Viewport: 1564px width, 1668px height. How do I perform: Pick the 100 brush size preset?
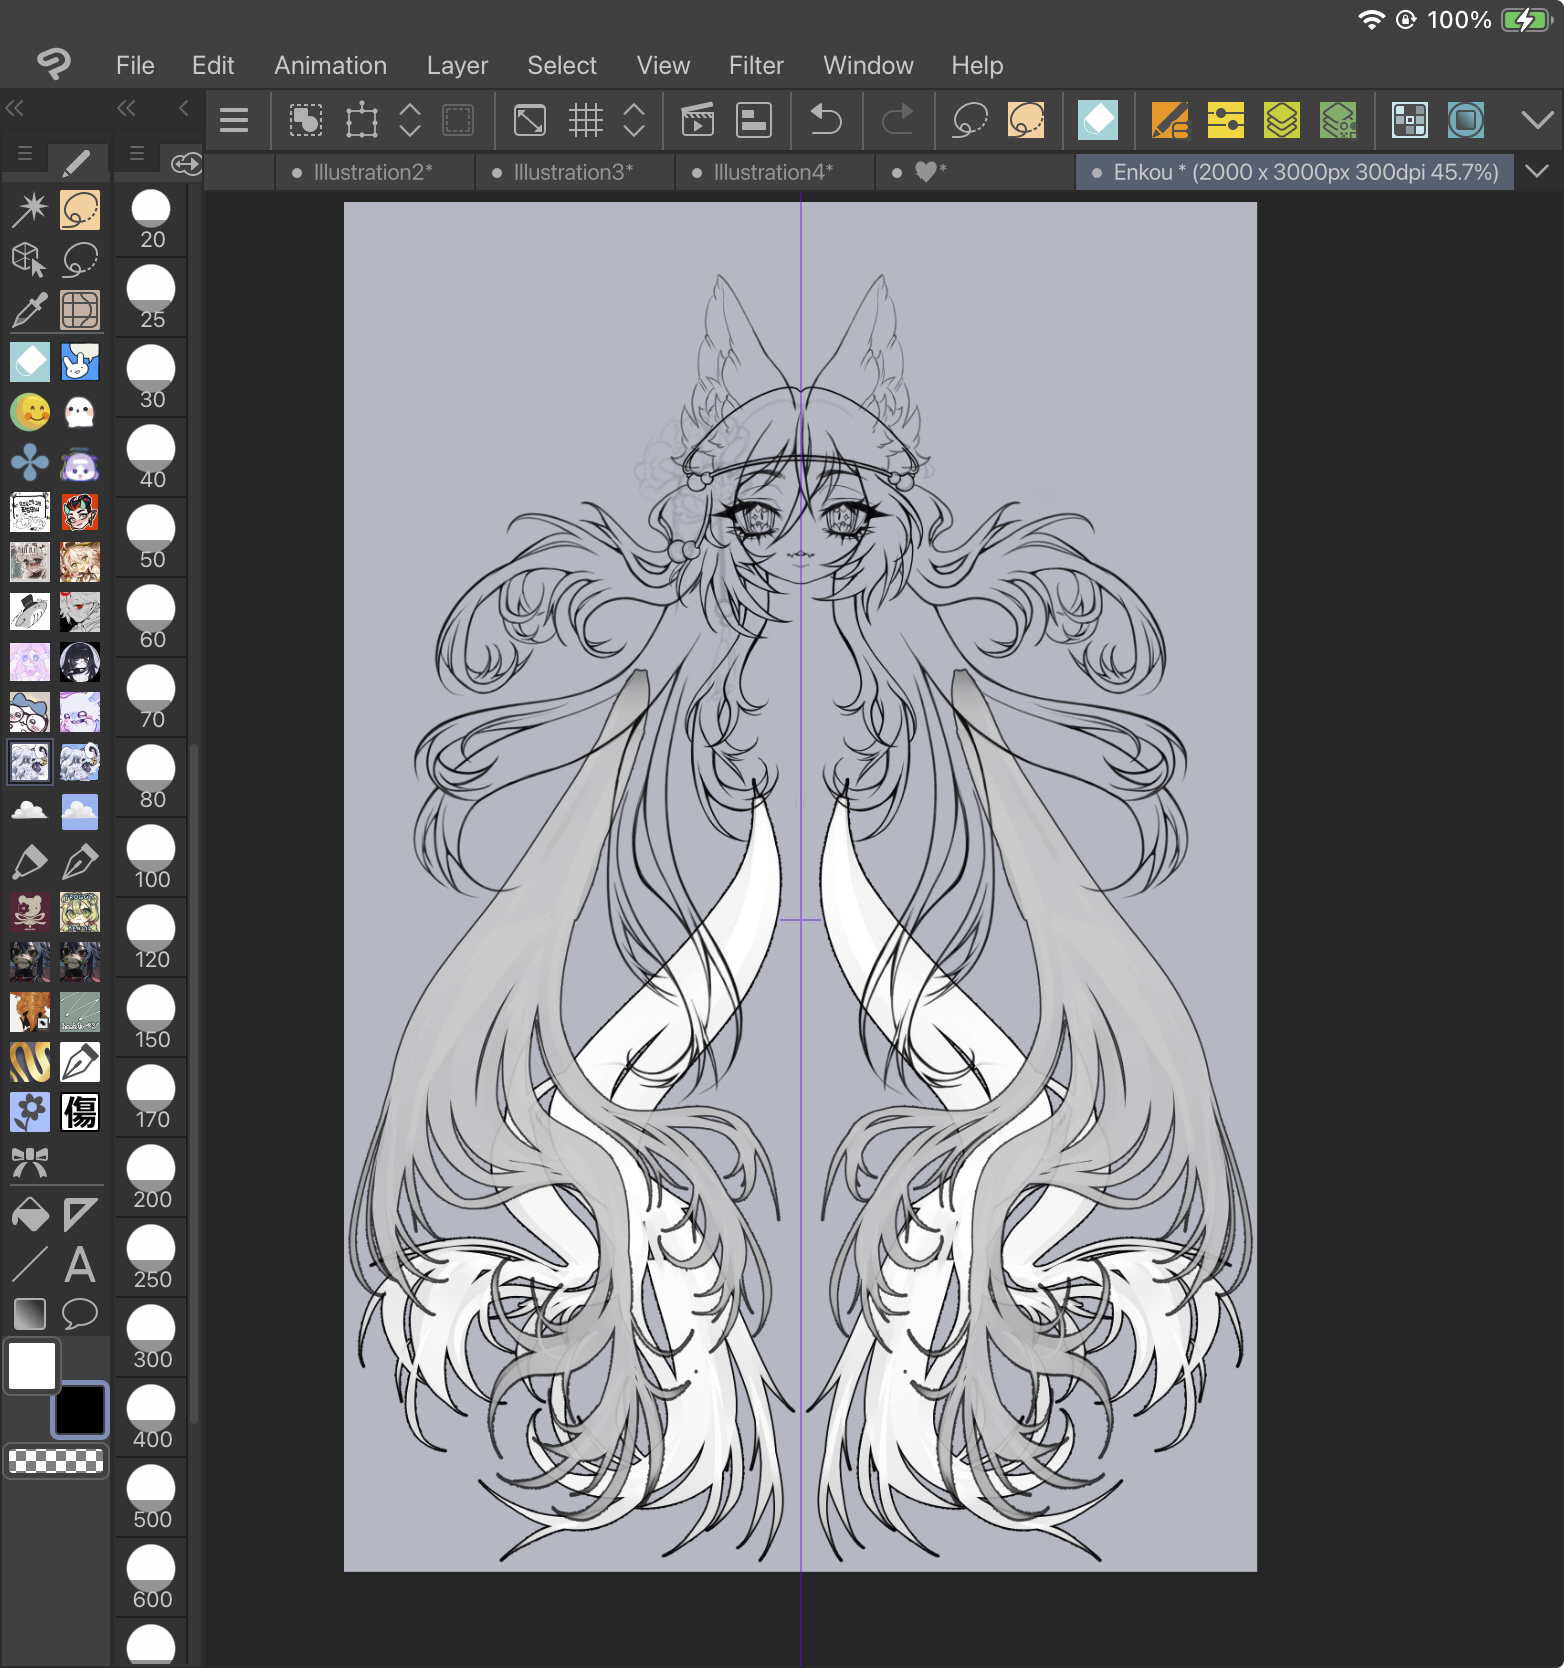pos(152,858)
